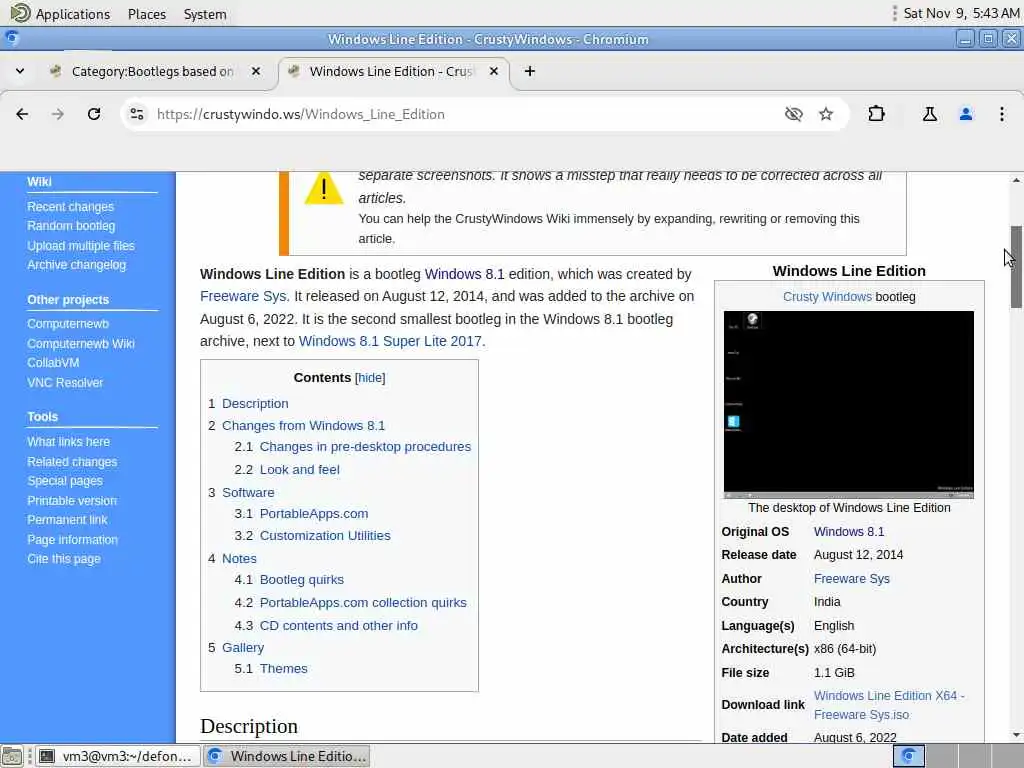This screenshot has height=768, width=1024.
Task: Switch to the vm3 terminal taskbar window
Action: (118, 756)
